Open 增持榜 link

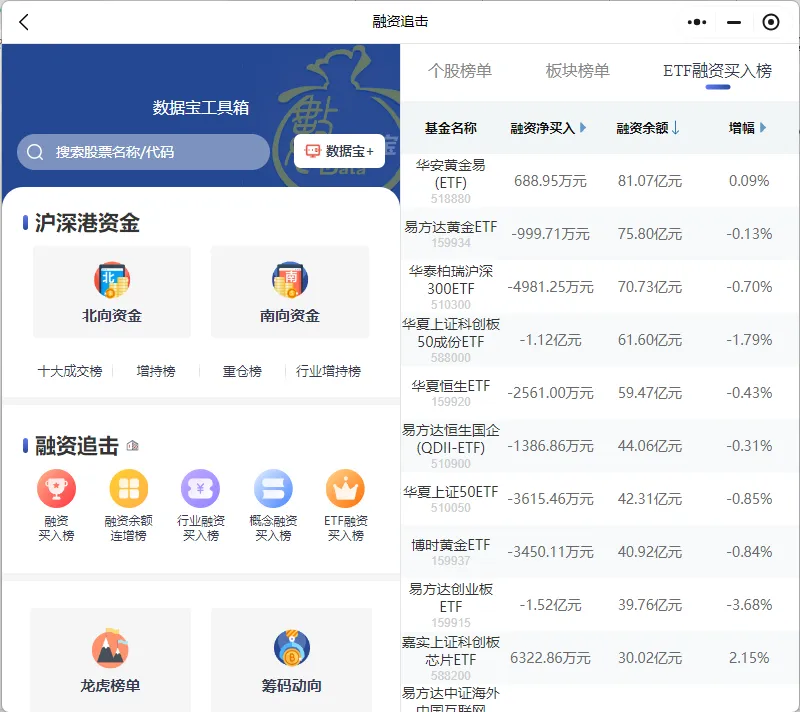tap(156, 371)
